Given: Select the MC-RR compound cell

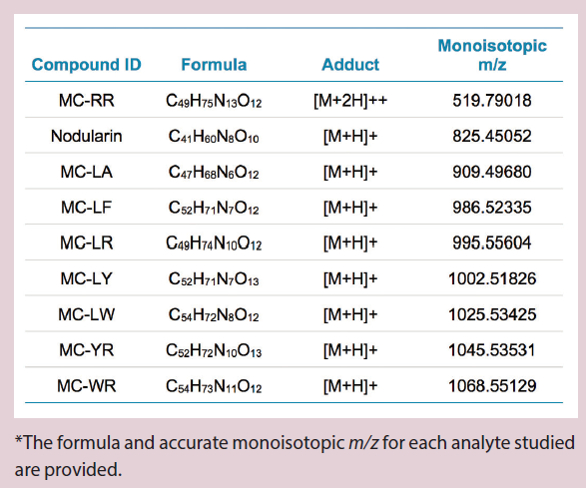Looking at the screenshot, I should coord(86,101).
